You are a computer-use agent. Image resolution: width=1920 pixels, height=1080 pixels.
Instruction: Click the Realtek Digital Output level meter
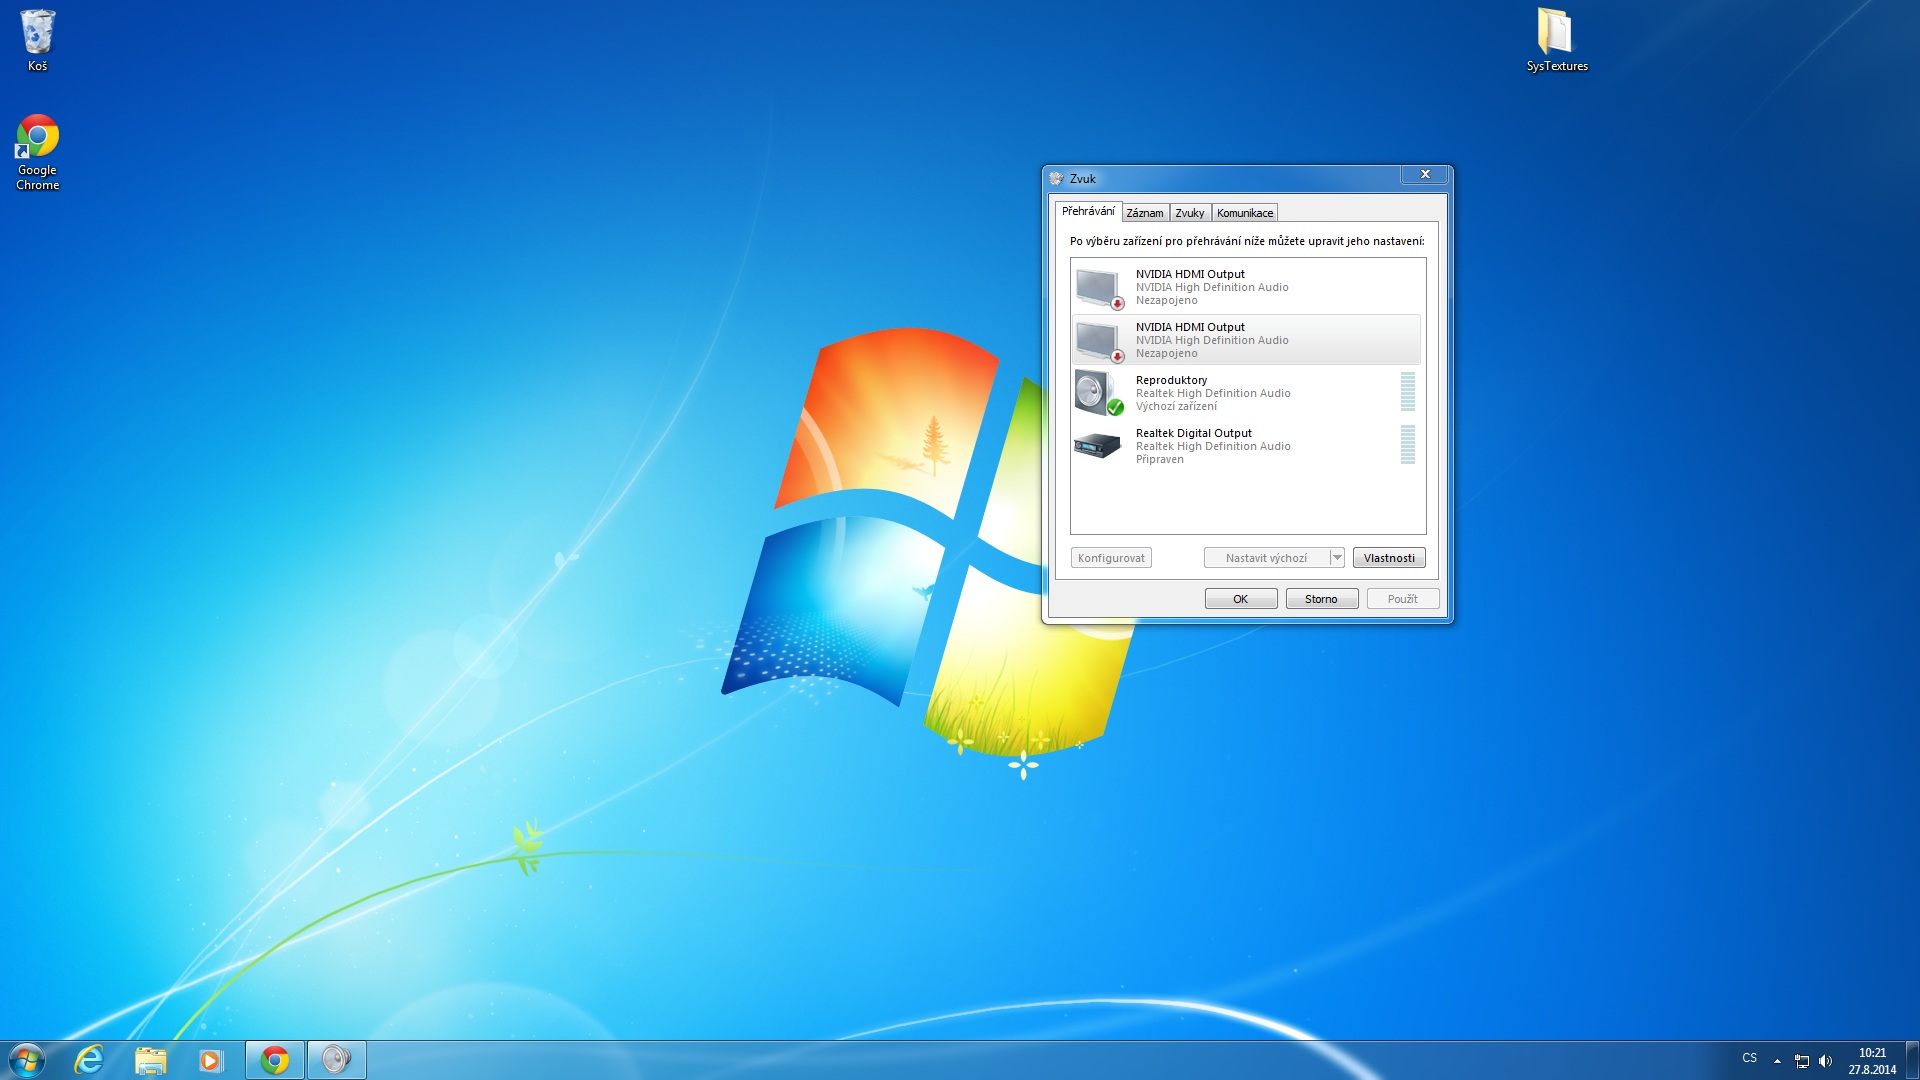pos(1408,445)
